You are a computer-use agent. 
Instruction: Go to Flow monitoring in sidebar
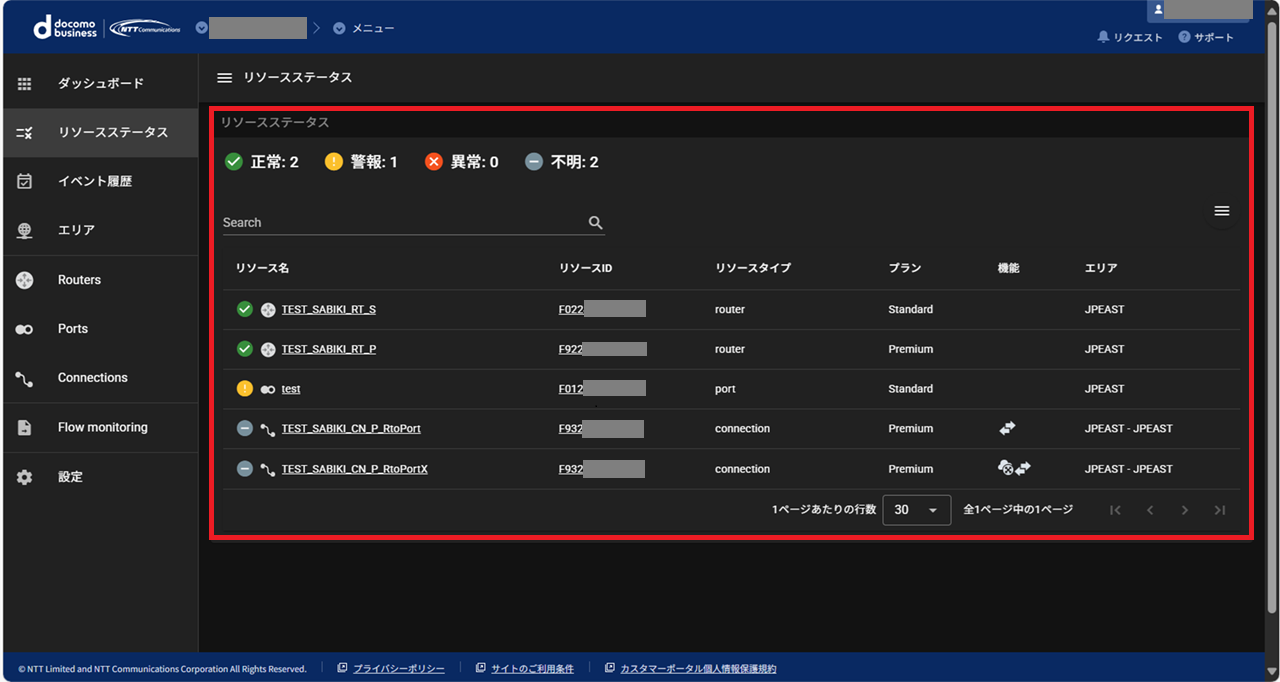102,427
